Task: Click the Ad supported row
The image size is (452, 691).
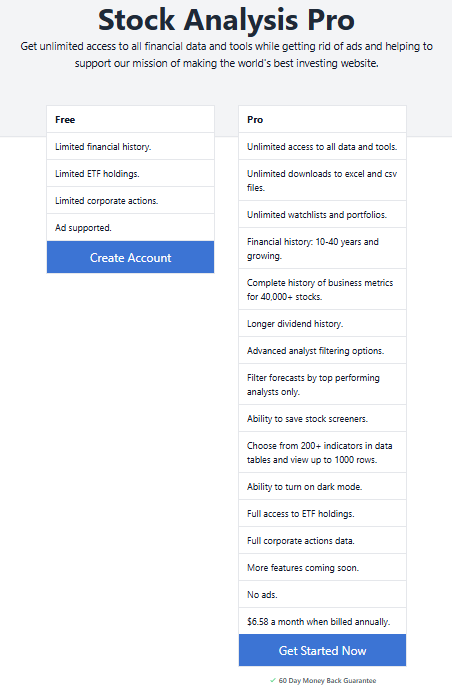Action: coord(130,227)
